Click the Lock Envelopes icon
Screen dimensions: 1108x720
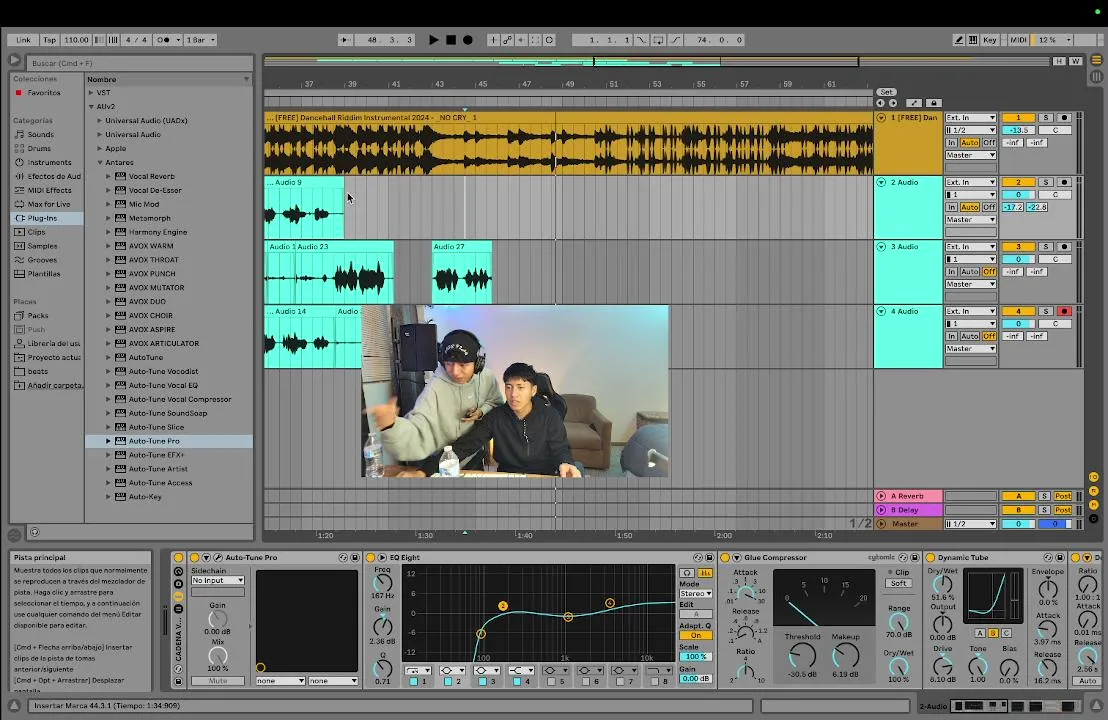(x=933, y=103)
